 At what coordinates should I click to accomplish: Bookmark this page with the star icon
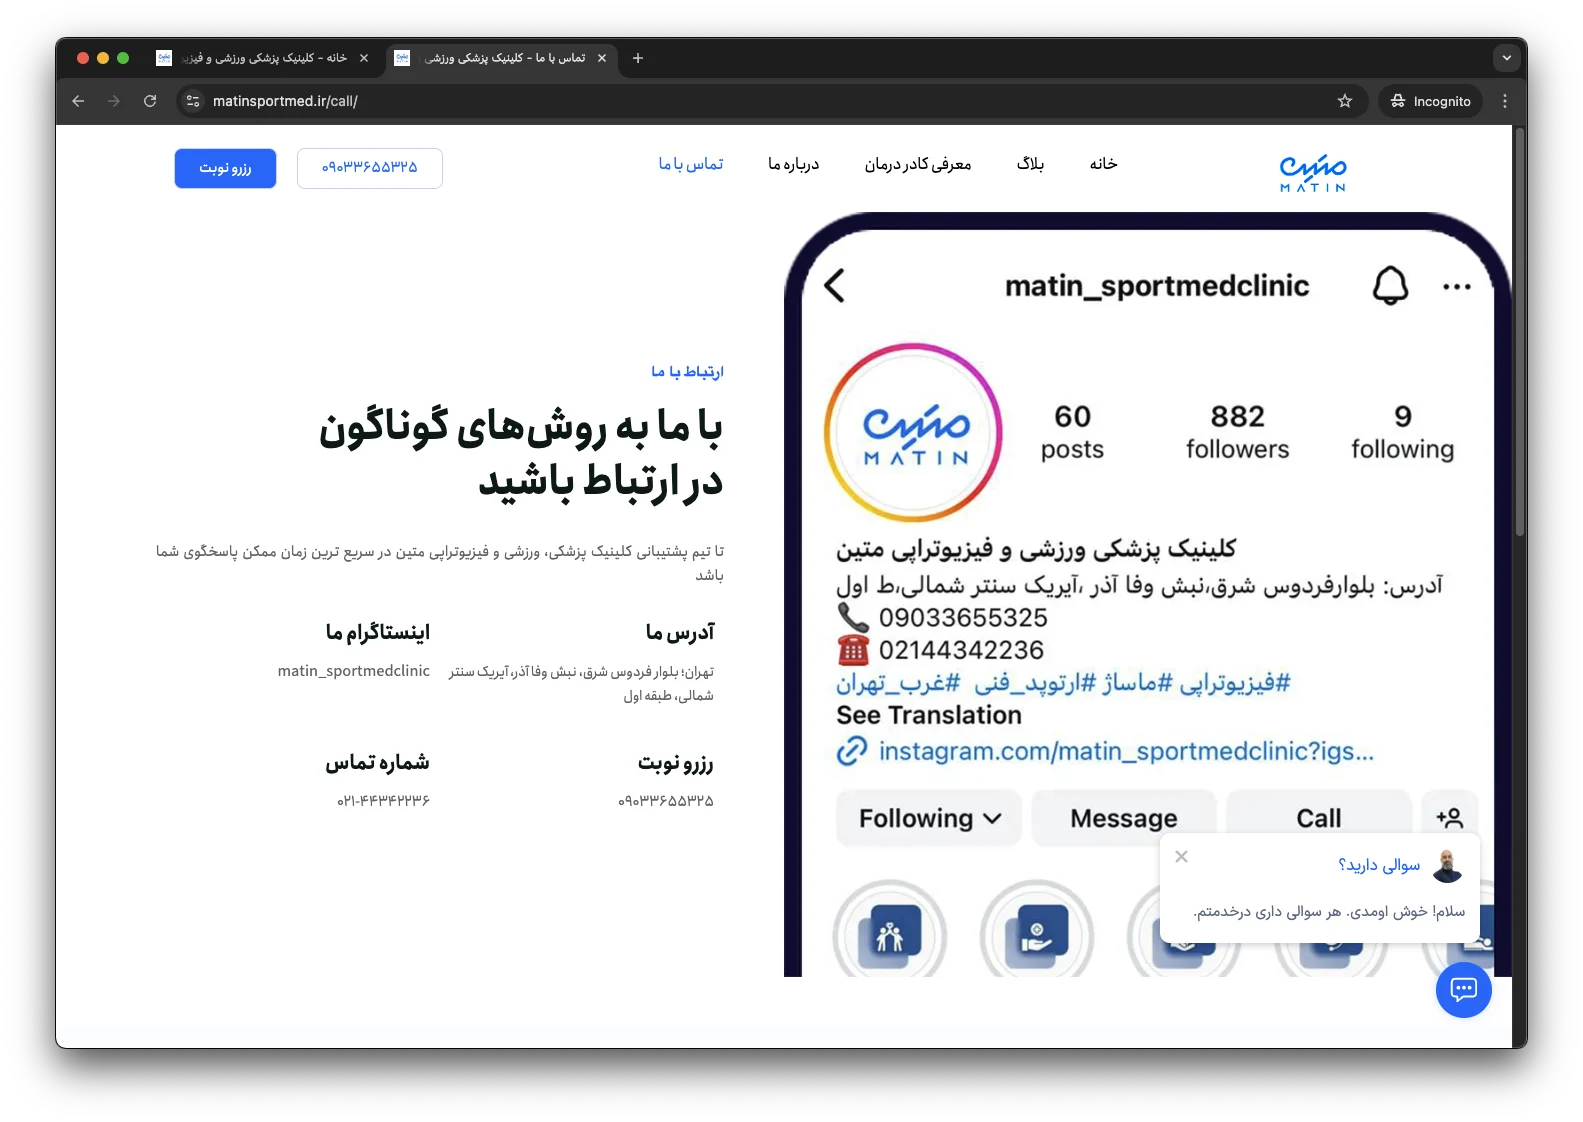[x=1345, y=101]
